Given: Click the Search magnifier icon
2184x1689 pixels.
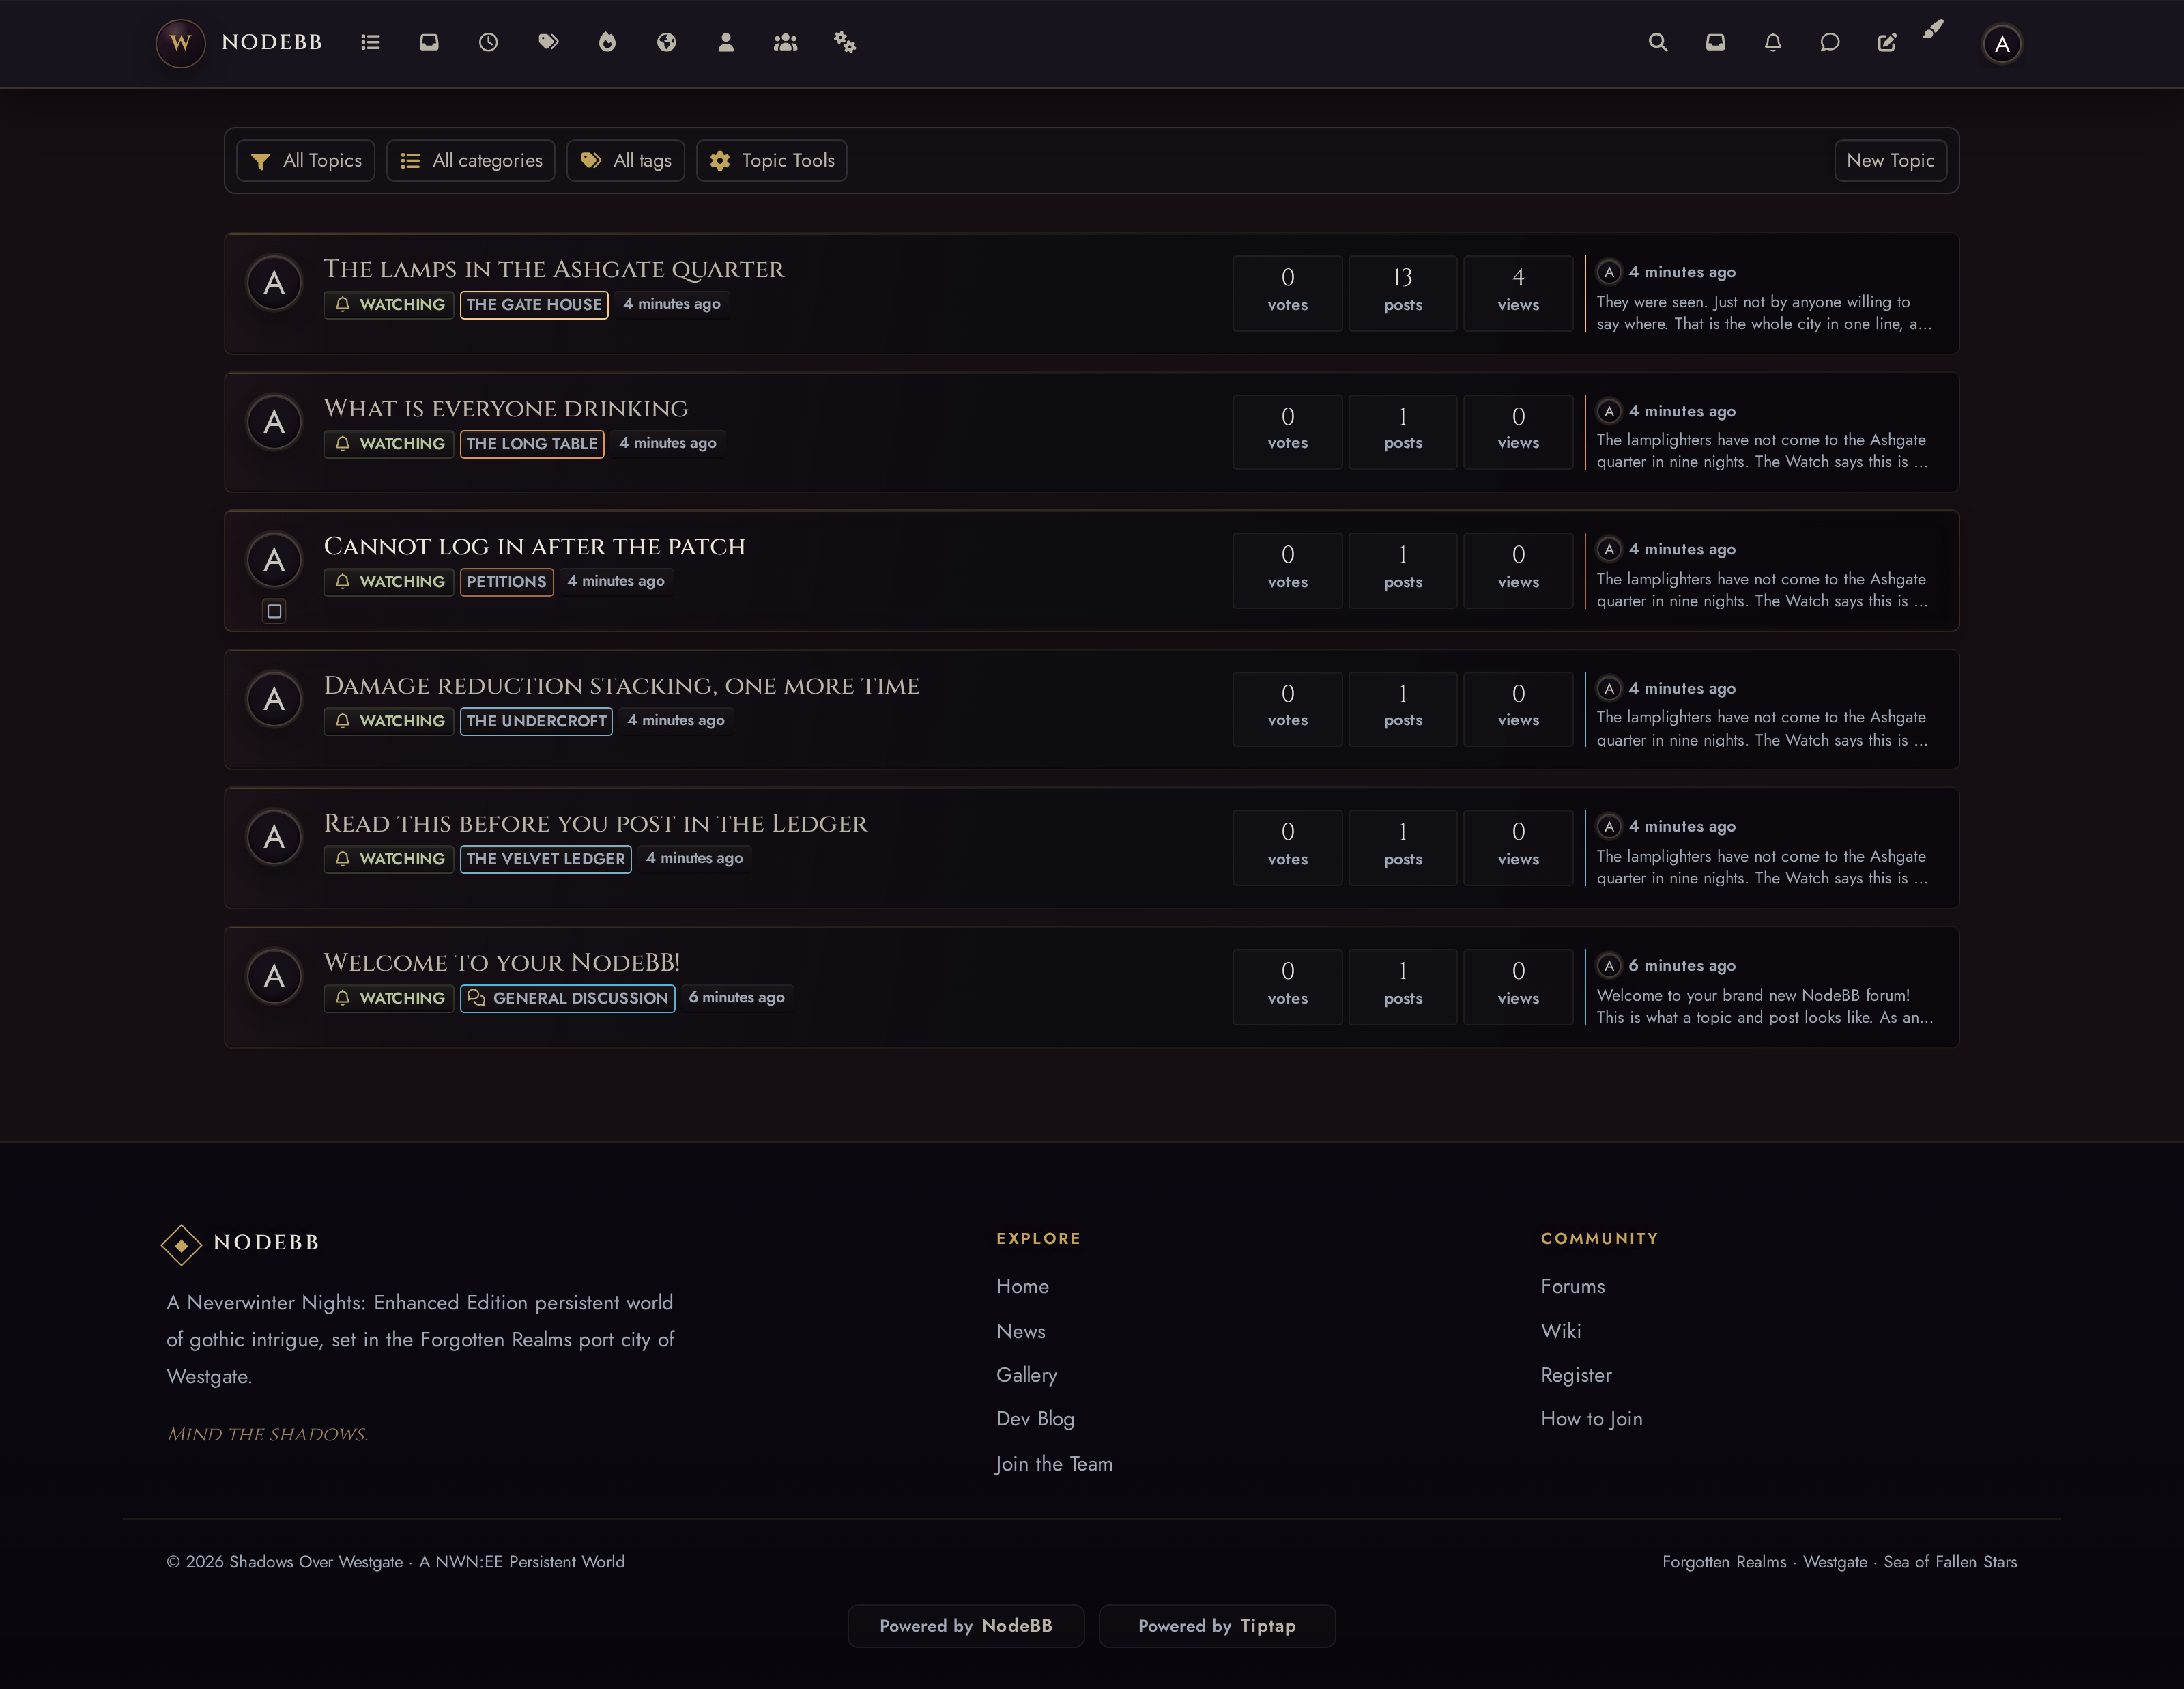Looking at the screenshot, I should [x=1658, y=42].
